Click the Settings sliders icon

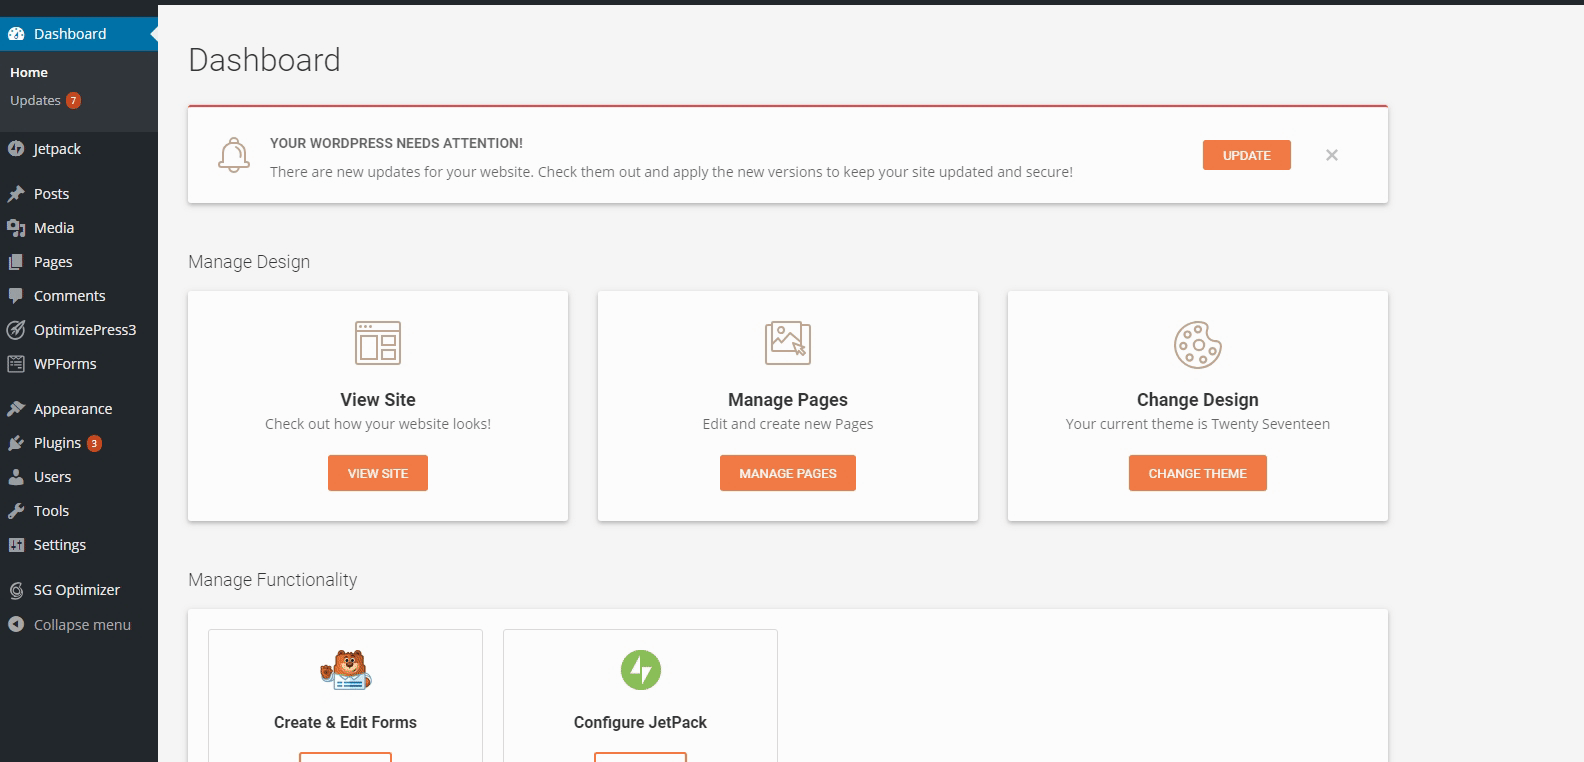[16, 545]
